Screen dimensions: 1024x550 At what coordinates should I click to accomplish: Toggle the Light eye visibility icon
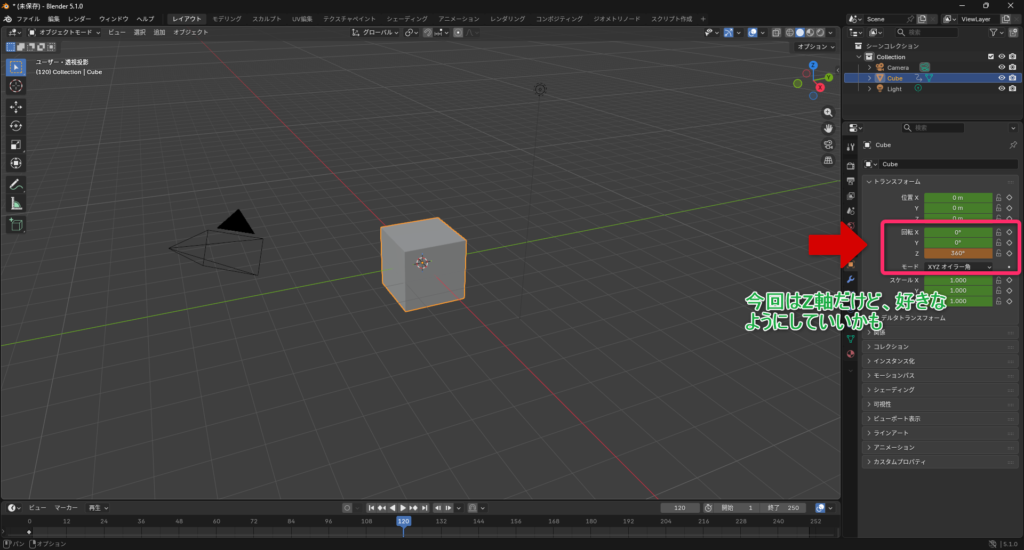click(1001, 88)
